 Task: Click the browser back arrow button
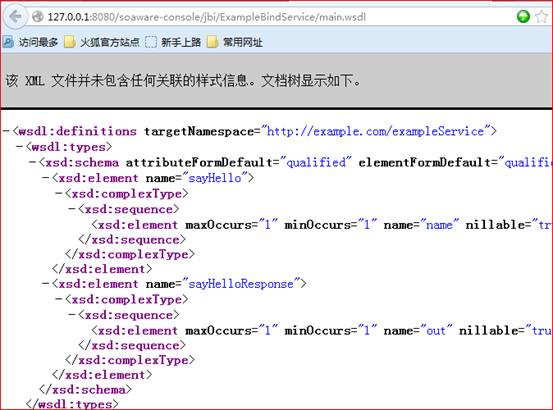click(15, 17)
